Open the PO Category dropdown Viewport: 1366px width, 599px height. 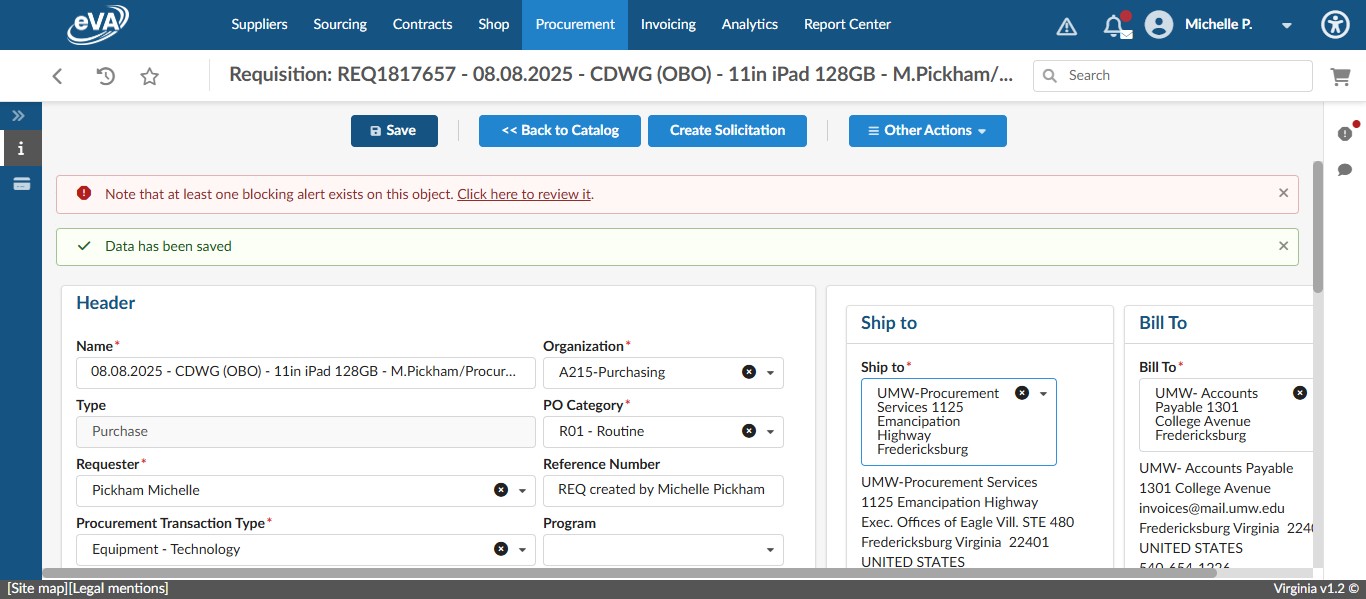[770, 431]
